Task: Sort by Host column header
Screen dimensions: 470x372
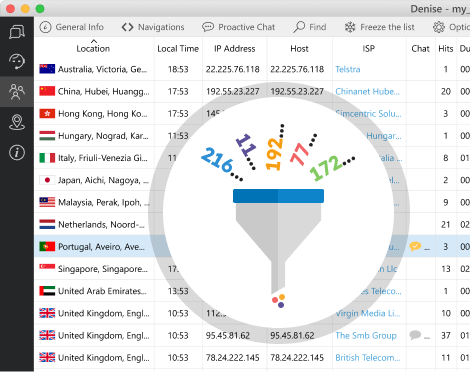Action: tap(299, 49)
